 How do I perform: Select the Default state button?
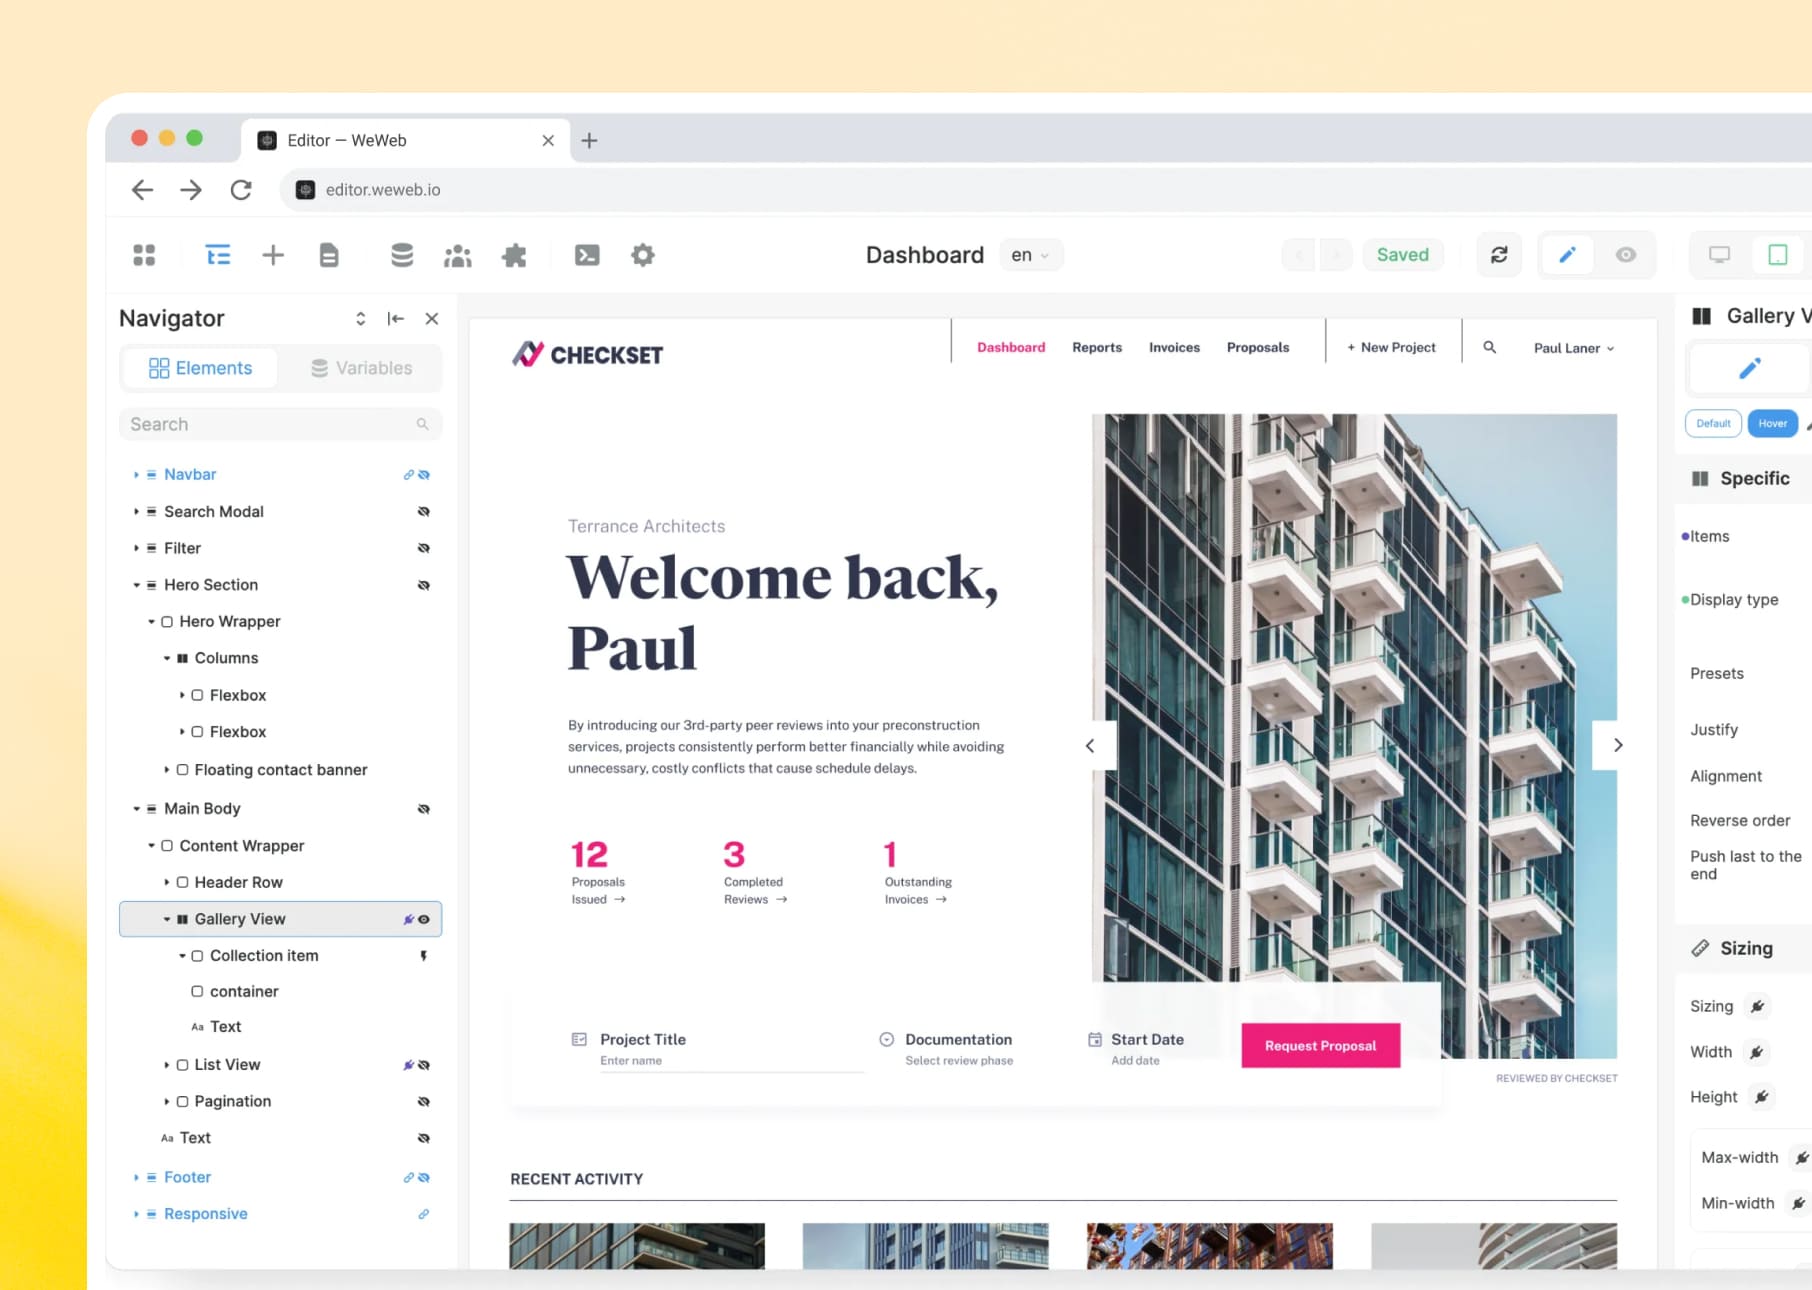pos(1713,424)
